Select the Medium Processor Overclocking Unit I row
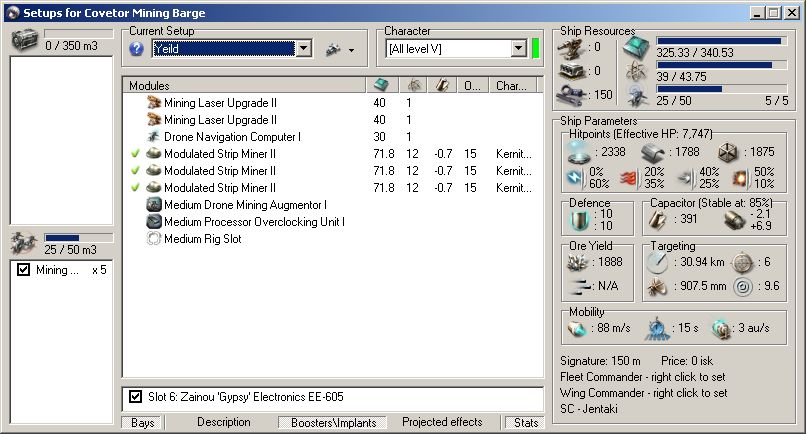 tap(333, 221)
